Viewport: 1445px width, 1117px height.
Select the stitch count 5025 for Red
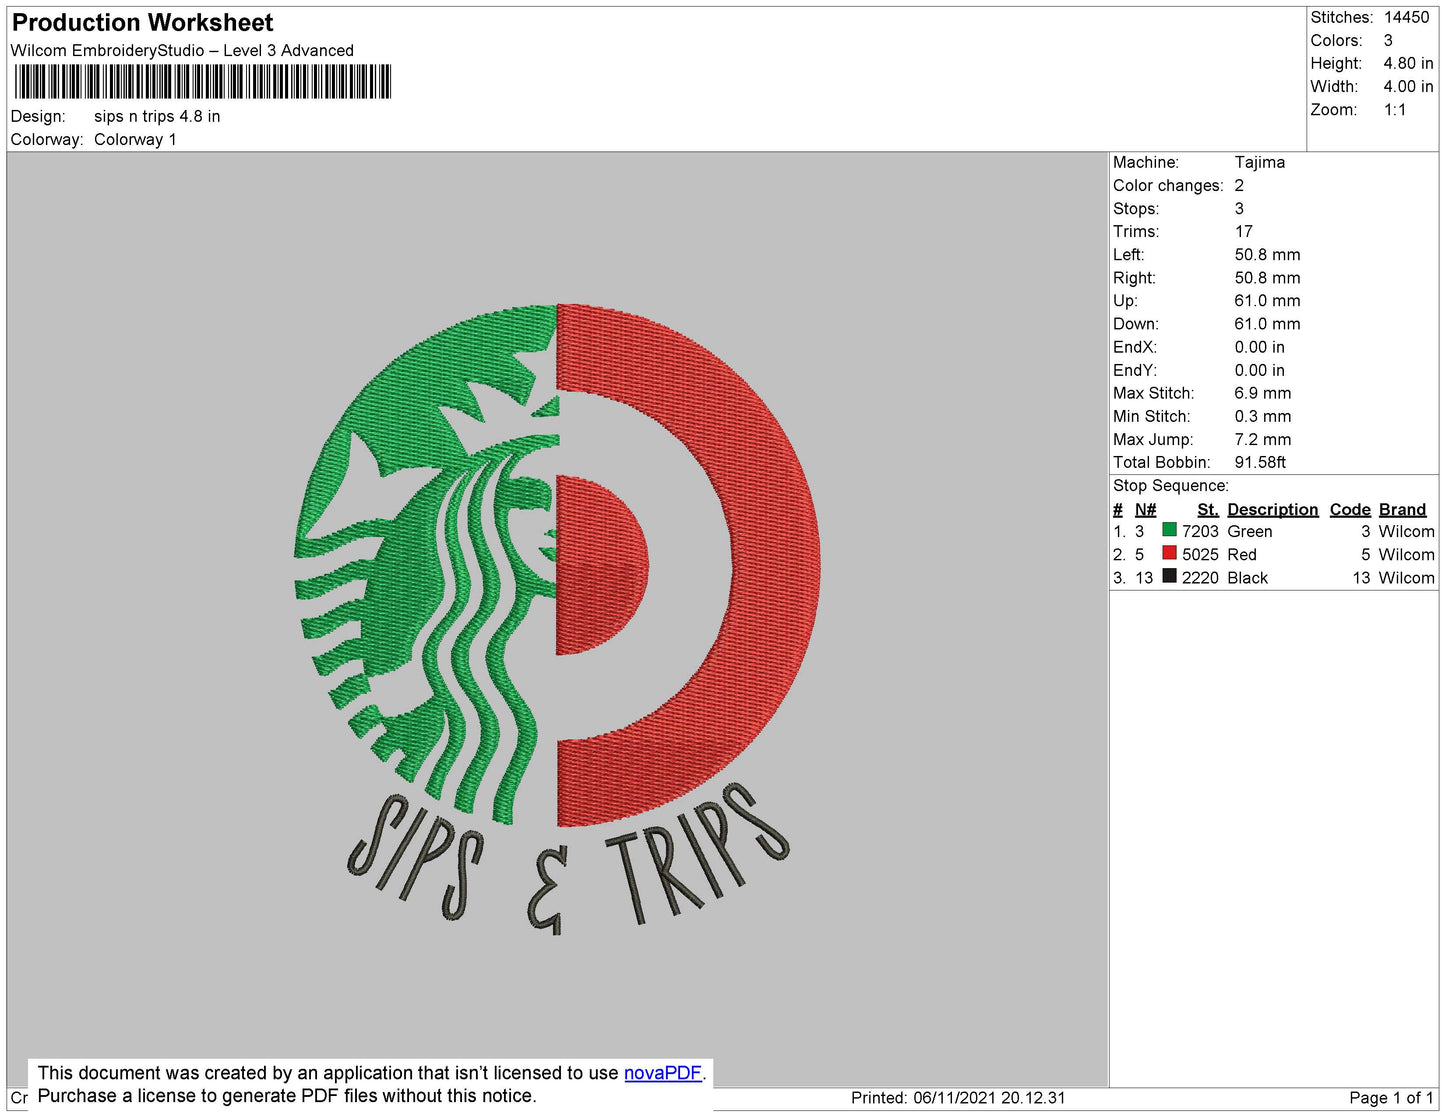pos(1200,555)
